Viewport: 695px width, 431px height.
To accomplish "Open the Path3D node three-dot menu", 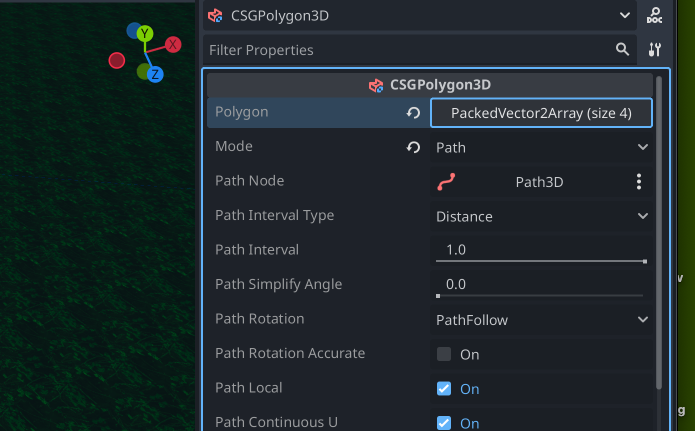I will coord(639,182).
